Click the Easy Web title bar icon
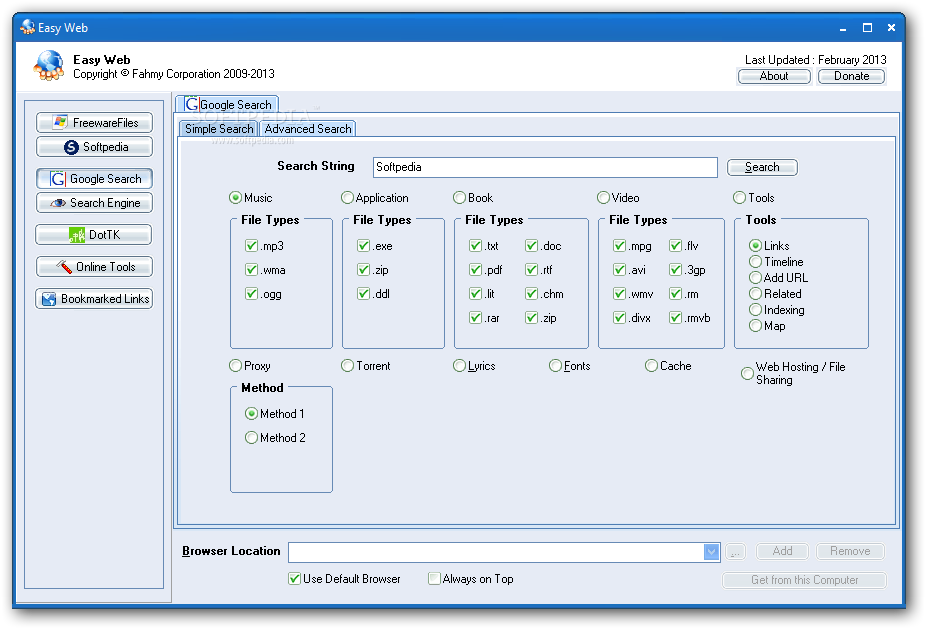The width and height of the screenshot is (926, 629). tap(27, 27)
